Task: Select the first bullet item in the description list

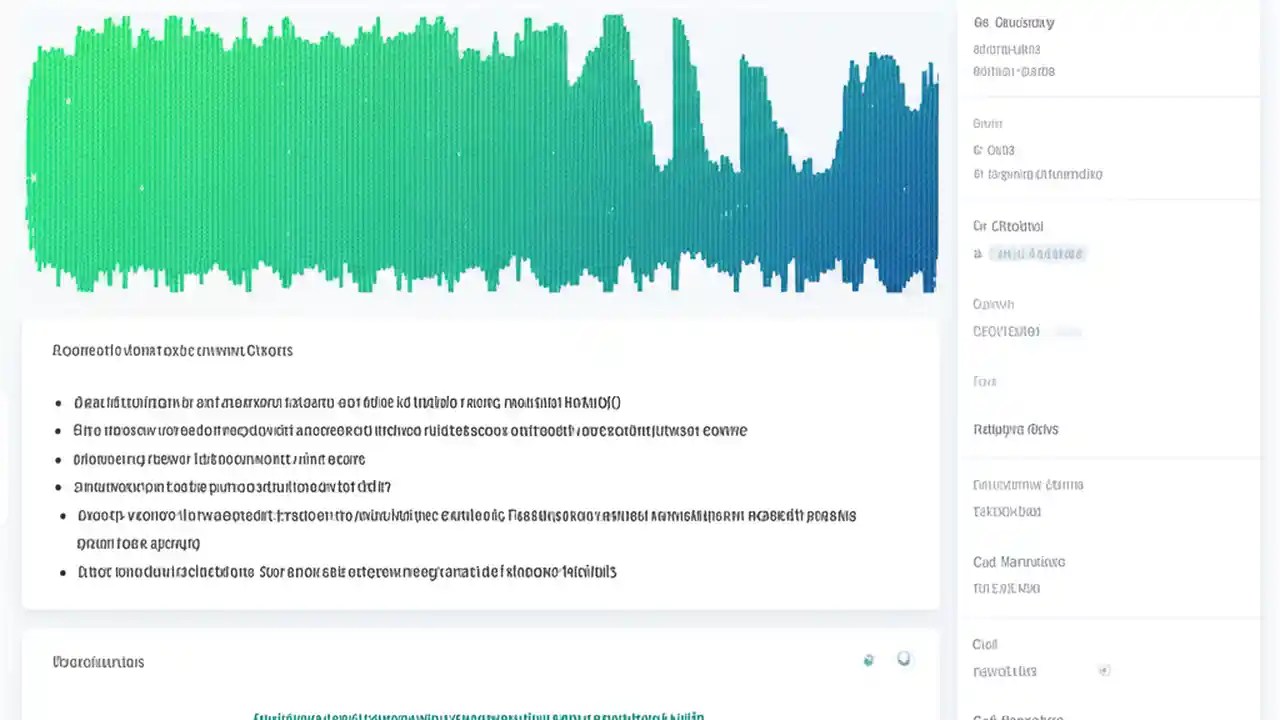Action: [x=347, y=402]
